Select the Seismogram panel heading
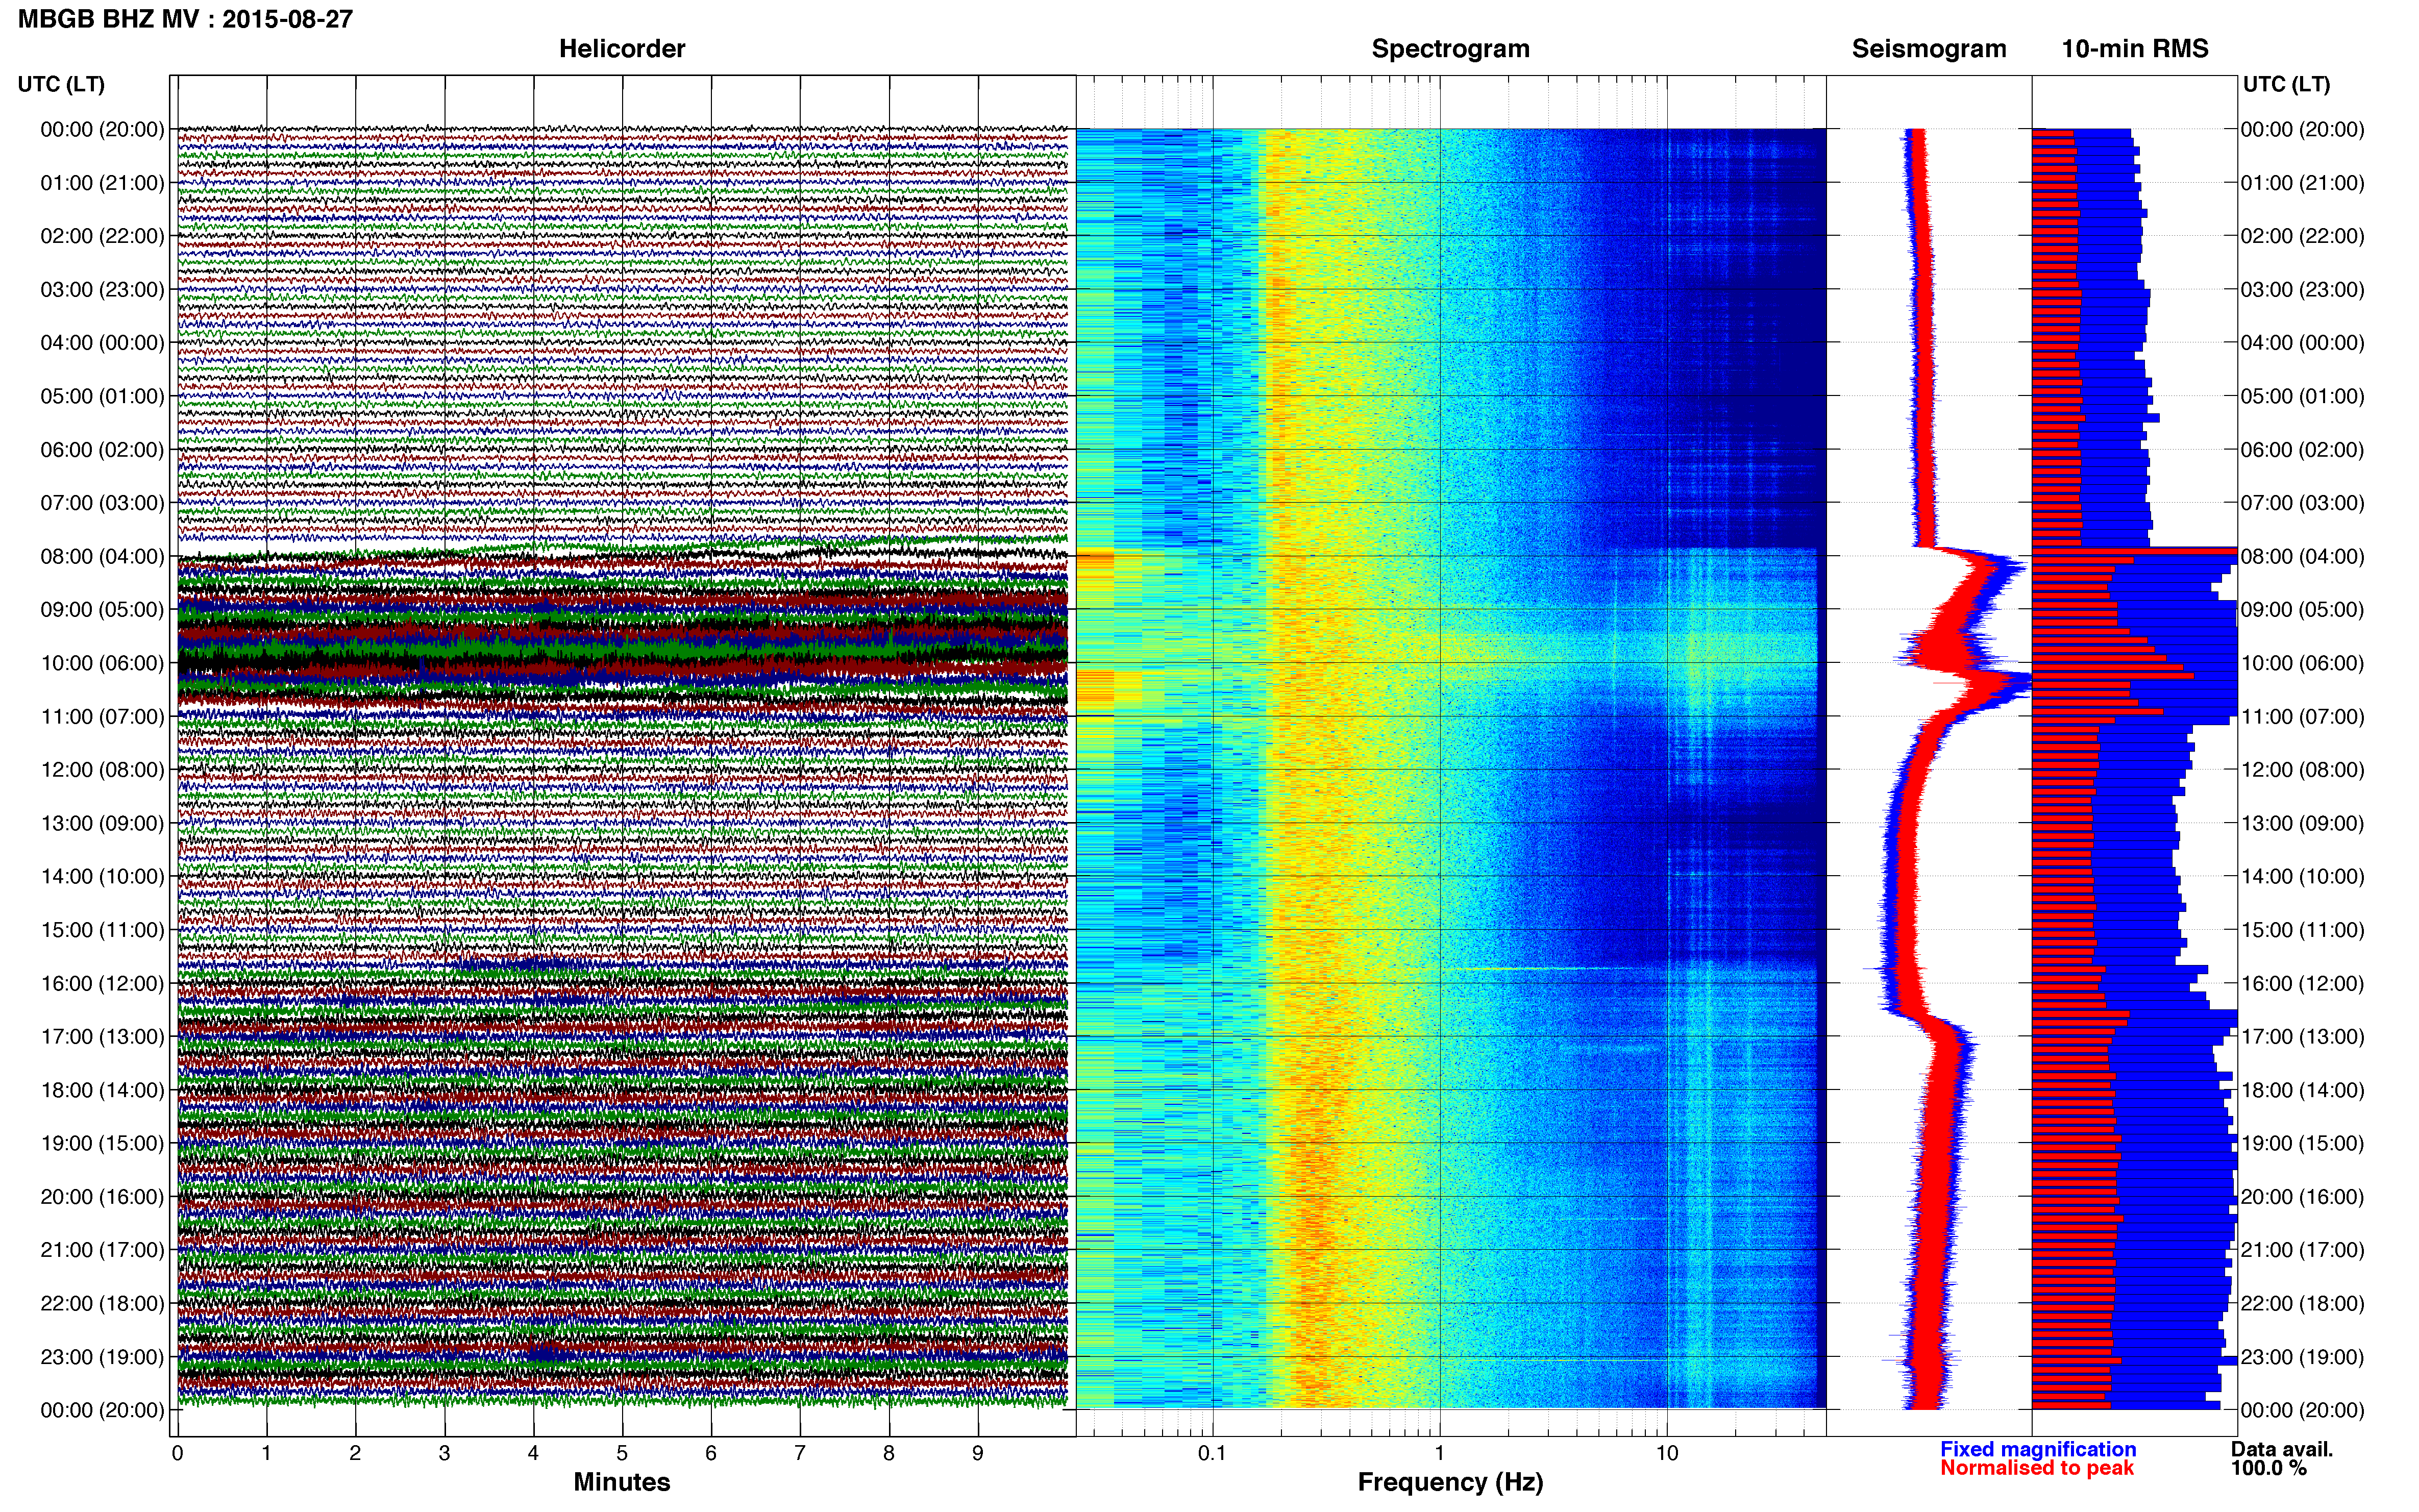The image size is (2419, 1512). click(x=1929, y=49)
